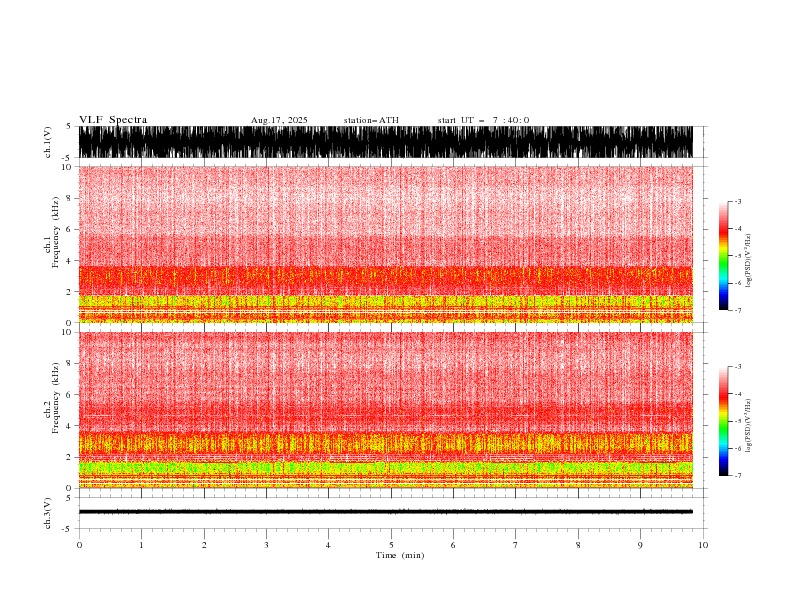Click the "ch.3(V)" waveform axis label
Viewport: 792px width, 612px height.
coord(48,514)
